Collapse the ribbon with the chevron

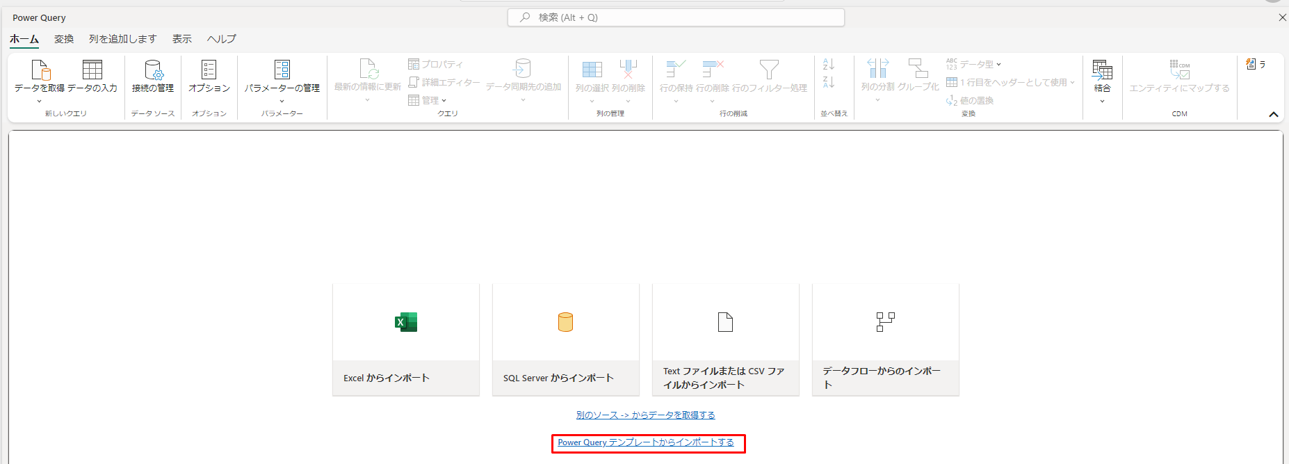pos(1273,115)
